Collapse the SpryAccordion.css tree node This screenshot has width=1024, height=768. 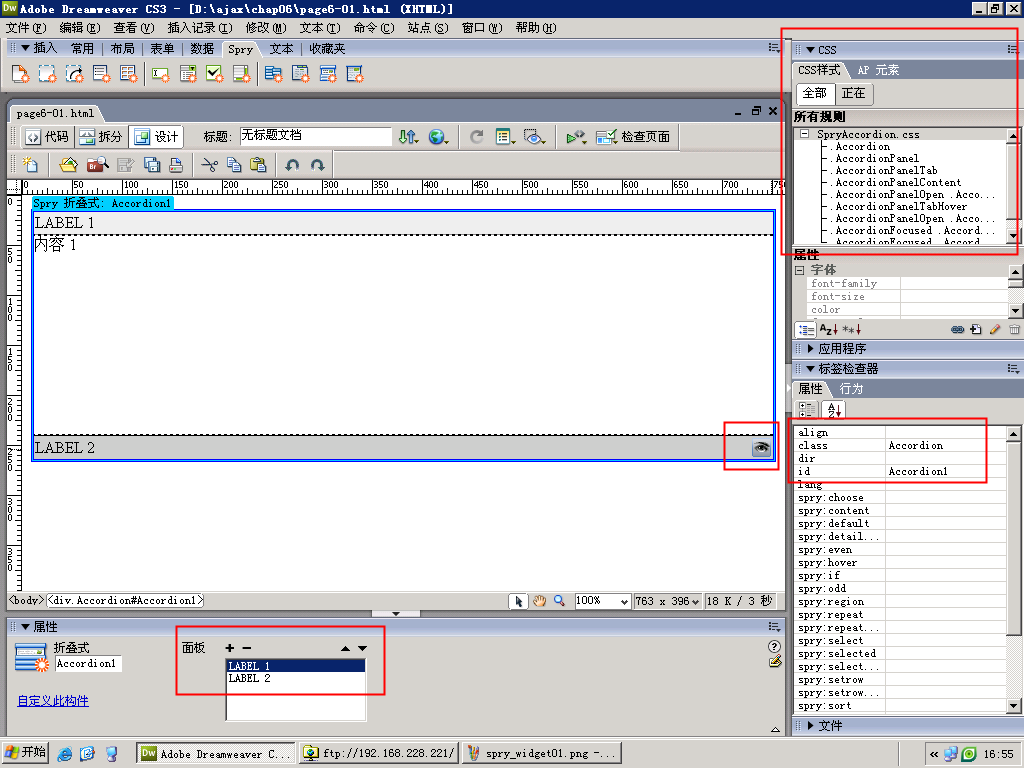804,134
